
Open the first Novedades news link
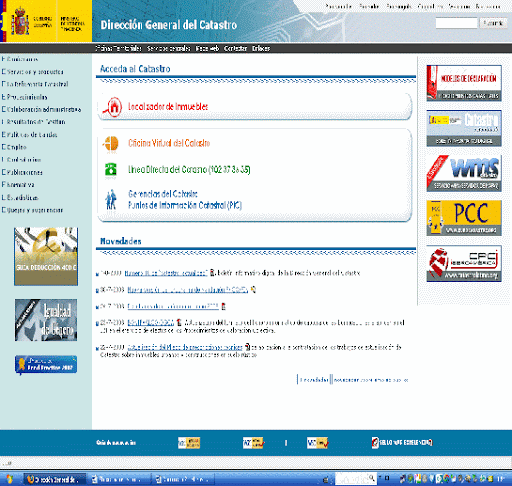pyautogui.click(x=166, y=273)
